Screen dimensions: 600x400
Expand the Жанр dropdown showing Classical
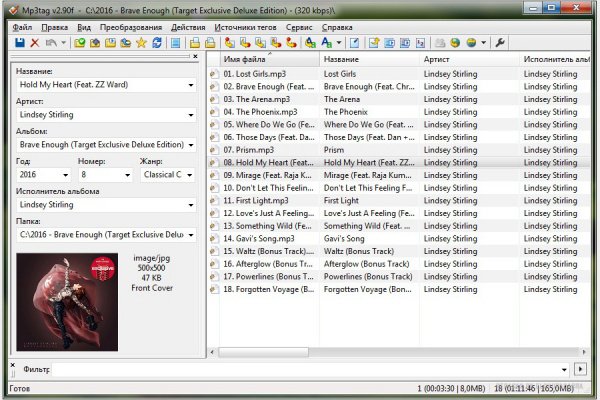coord(190,175)
